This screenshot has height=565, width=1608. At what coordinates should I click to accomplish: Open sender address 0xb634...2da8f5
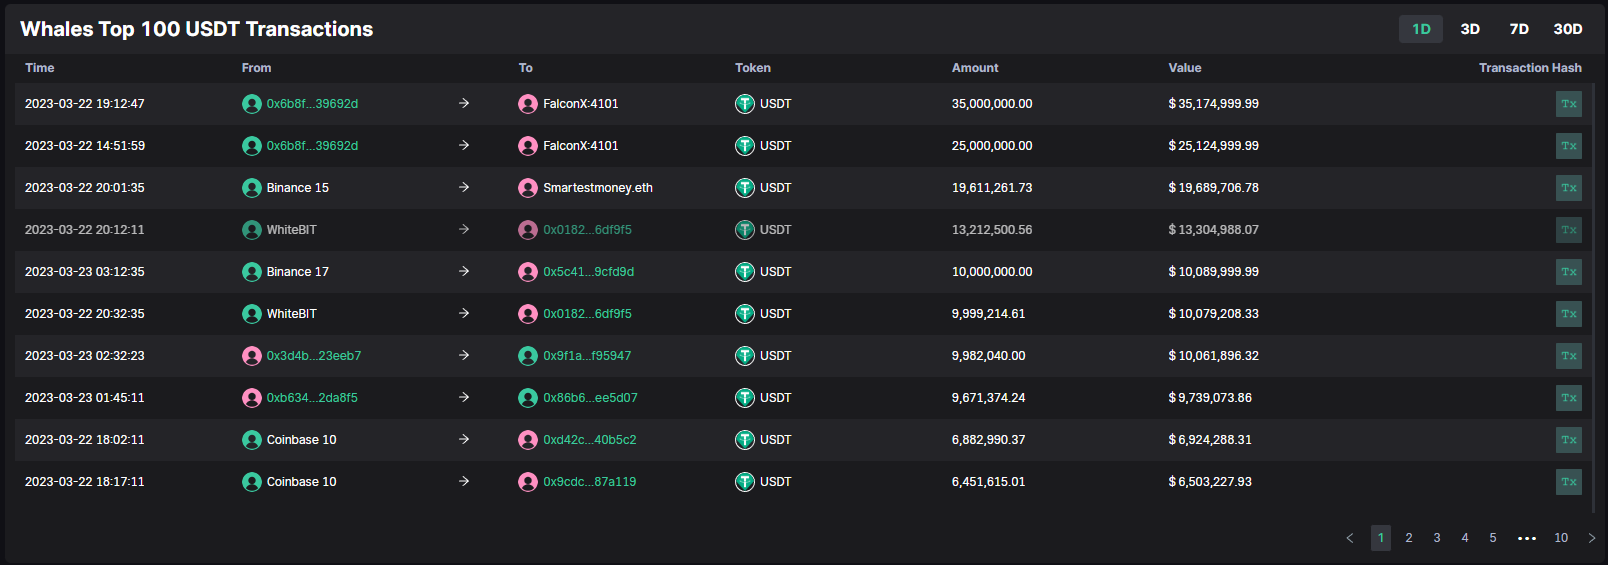tap(312, 398)
